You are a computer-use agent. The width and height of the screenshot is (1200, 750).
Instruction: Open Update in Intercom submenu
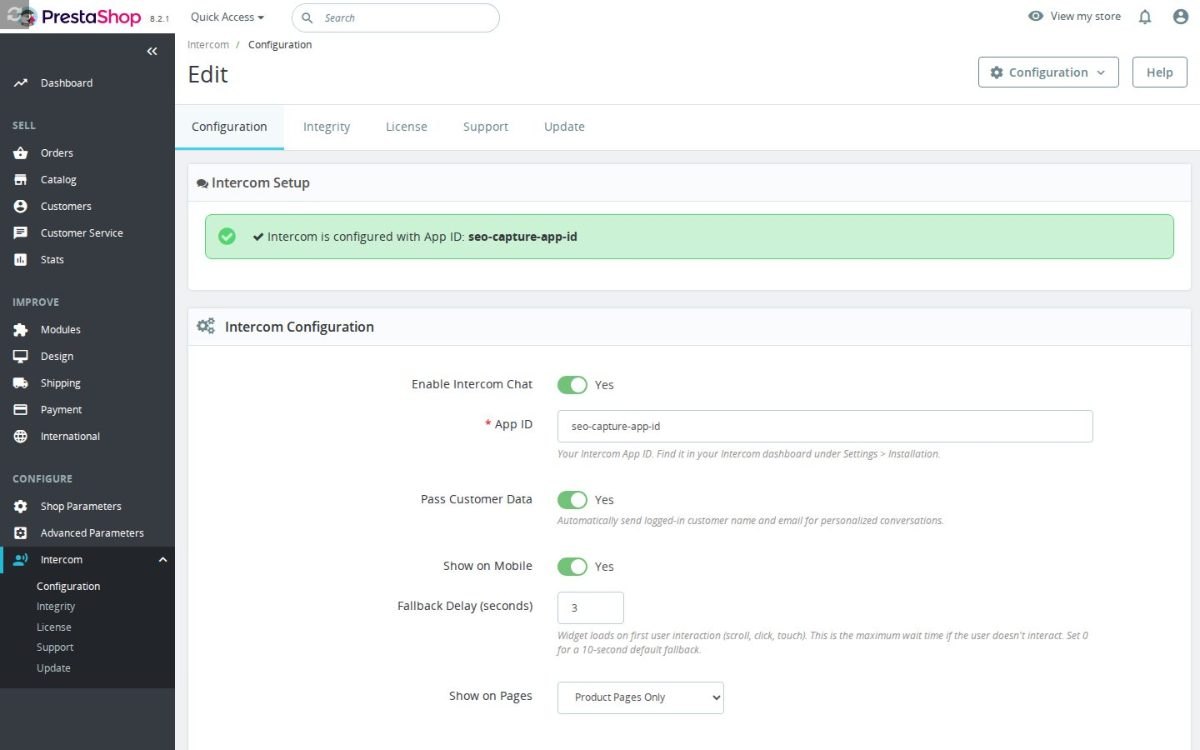pyautogui.click(x=53, y=668)
